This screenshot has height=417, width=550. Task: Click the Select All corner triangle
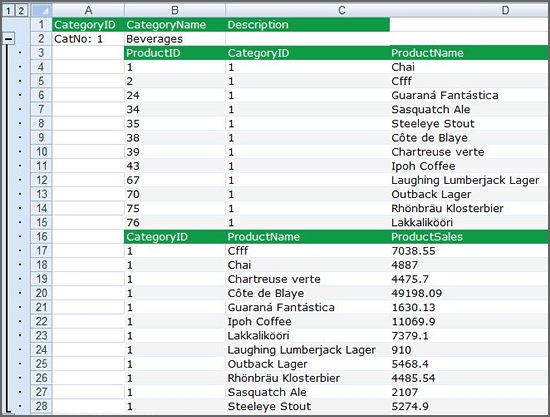(x=42, y=10)
